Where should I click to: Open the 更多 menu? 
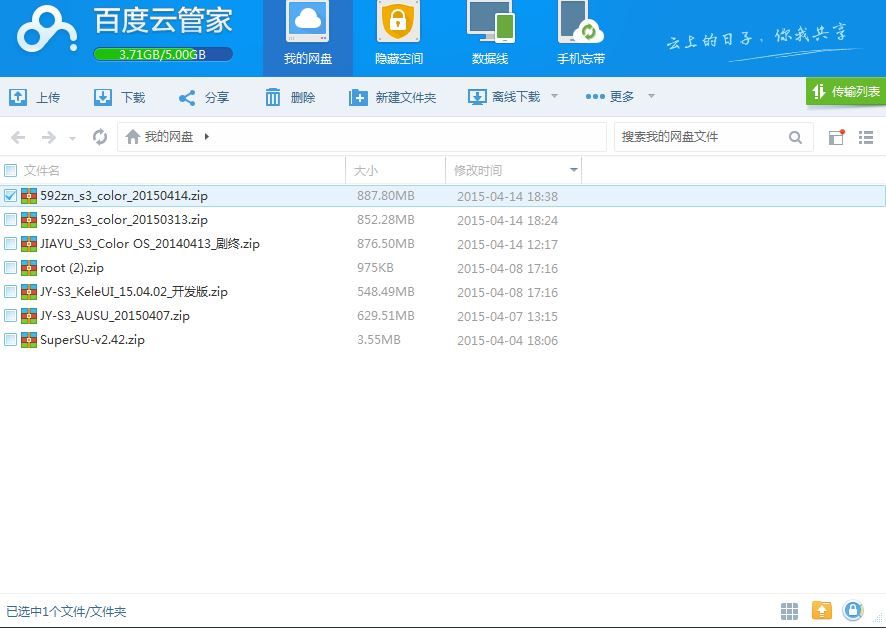tap(610, 97)
